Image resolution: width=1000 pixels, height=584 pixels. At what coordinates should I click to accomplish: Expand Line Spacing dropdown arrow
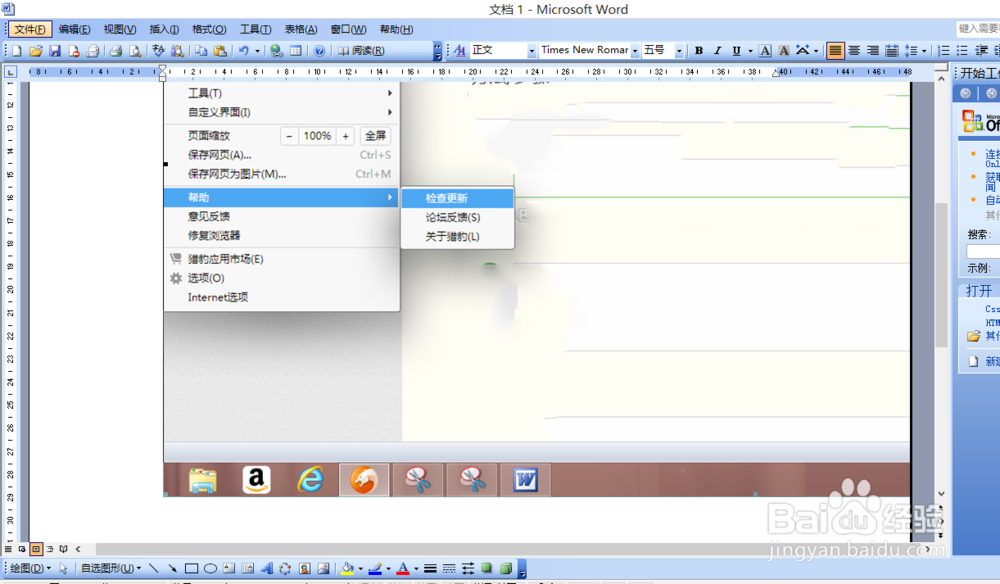(x=924, y=50)
